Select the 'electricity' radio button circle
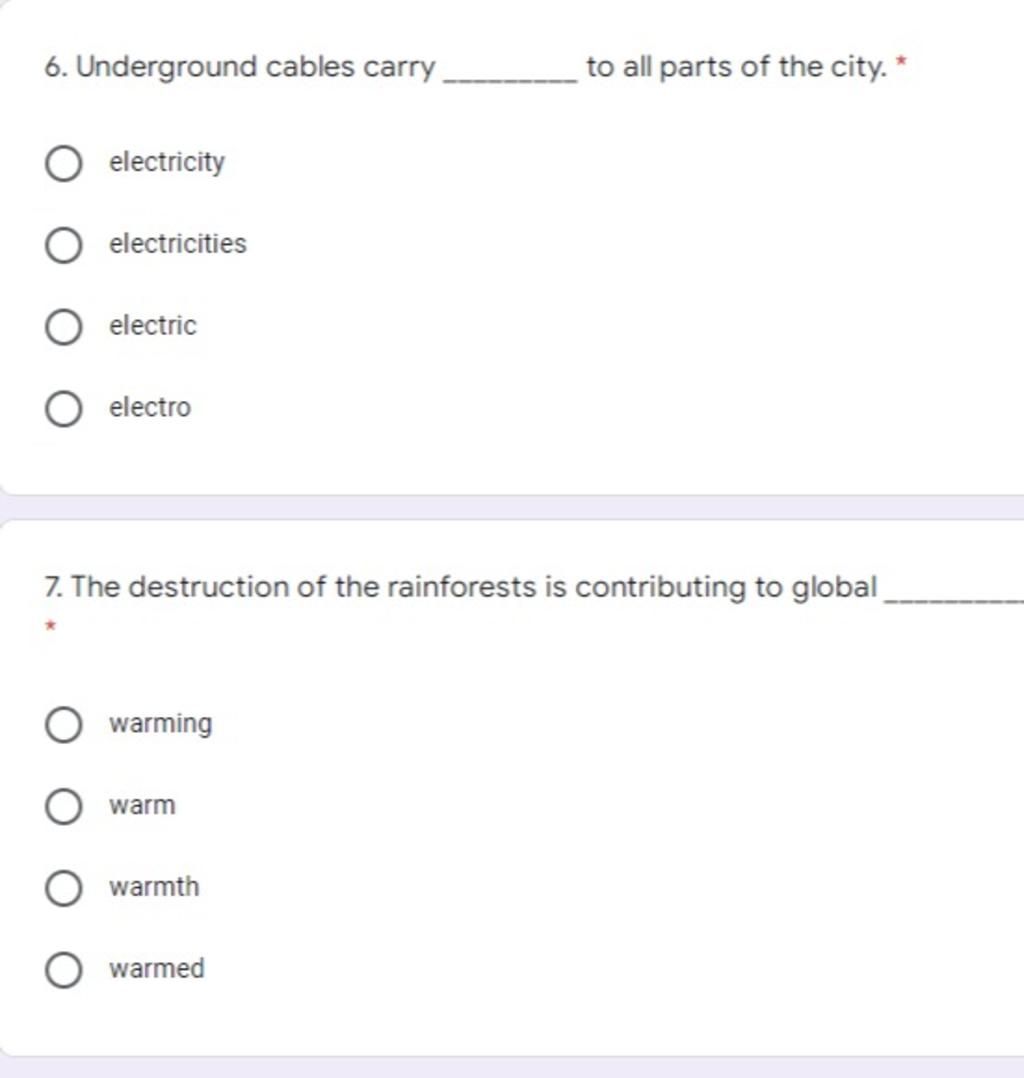The height and width of the screenshot is (1078, 1024). point(63,163)
